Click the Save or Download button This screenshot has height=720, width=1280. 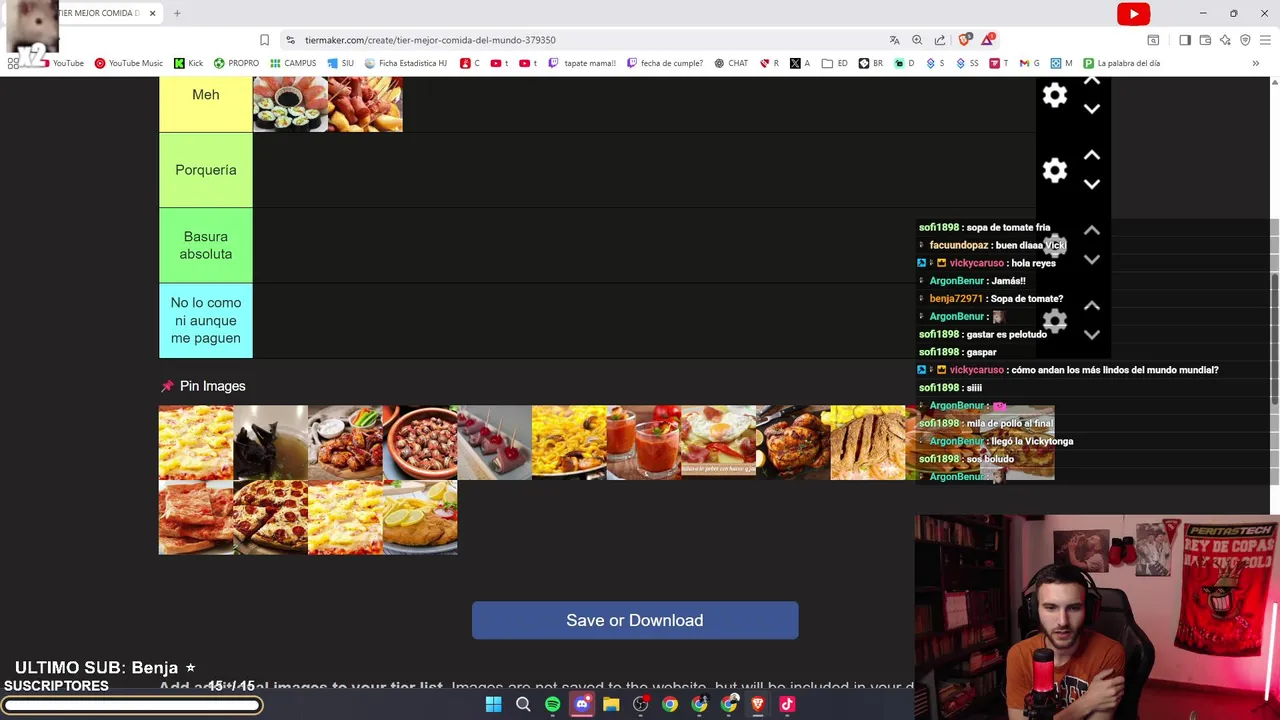(635, 620)
